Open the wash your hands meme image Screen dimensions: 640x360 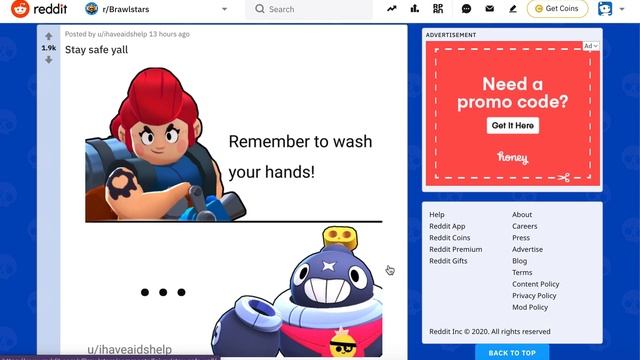tap(233, 211)
